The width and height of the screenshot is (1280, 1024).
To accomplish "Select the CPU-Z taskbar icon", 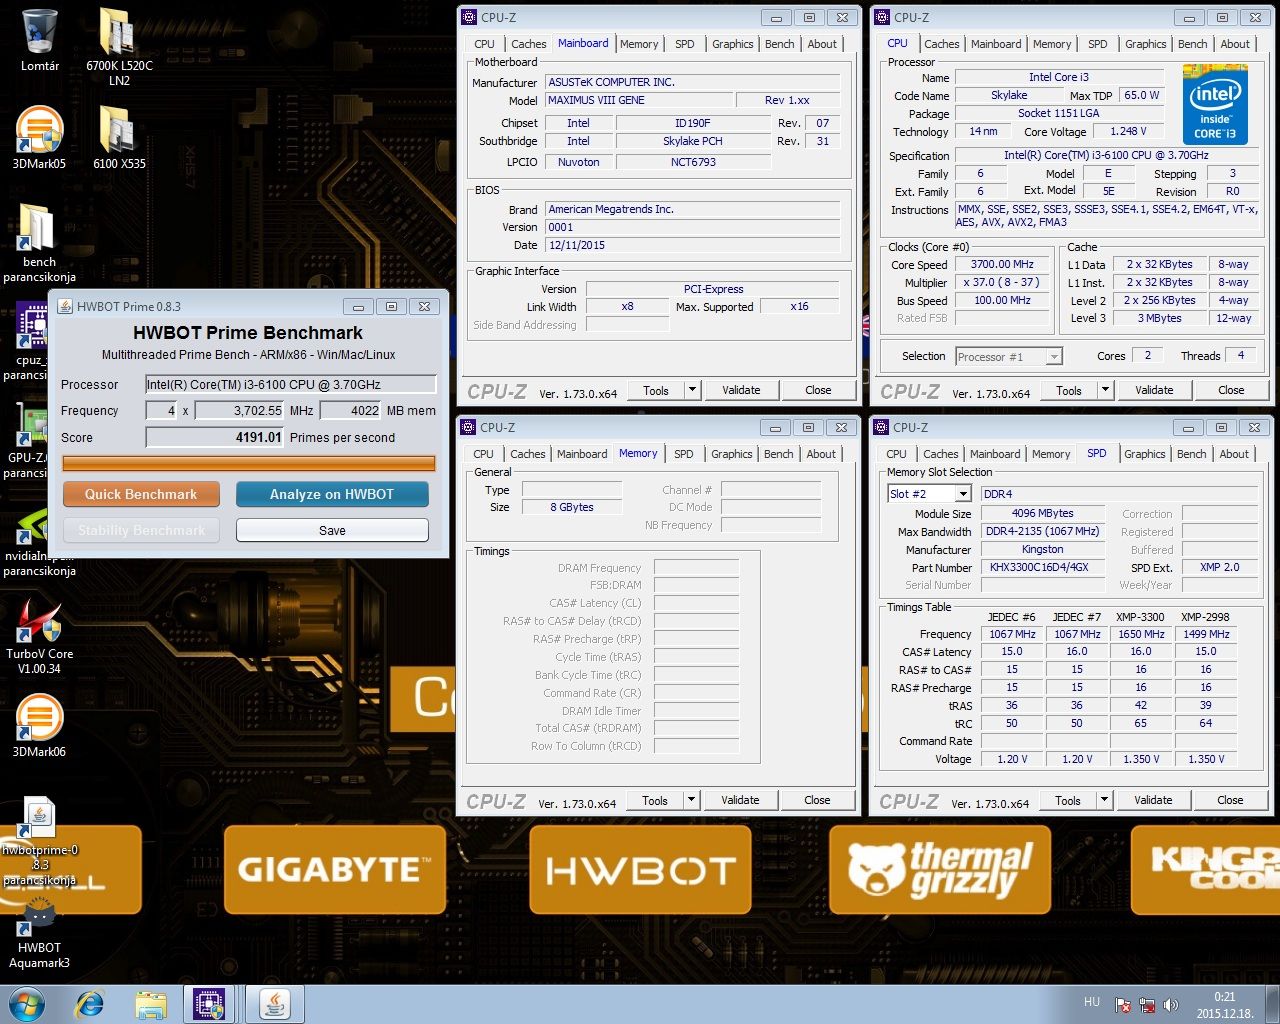I will 209,1004.
